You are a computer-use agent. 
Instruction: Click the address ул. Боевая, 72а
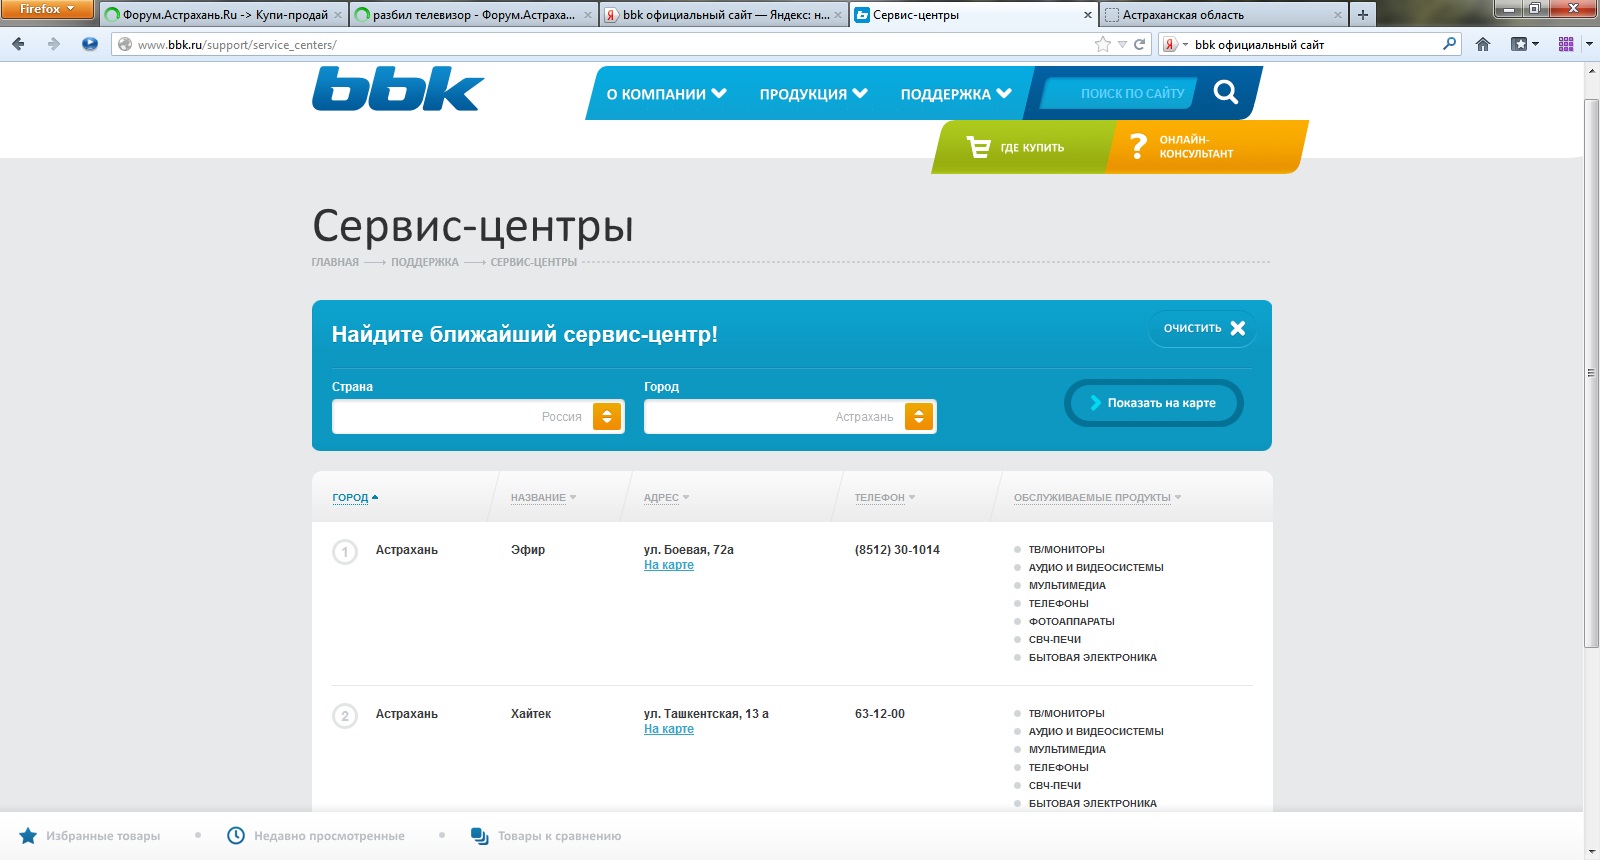pos(689,550)
